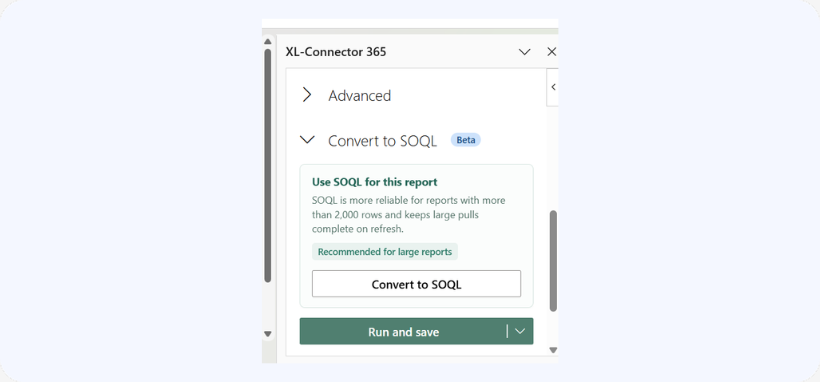Click the Beta badge
Viewport: 820px width, 382px height.
[465, 140]
